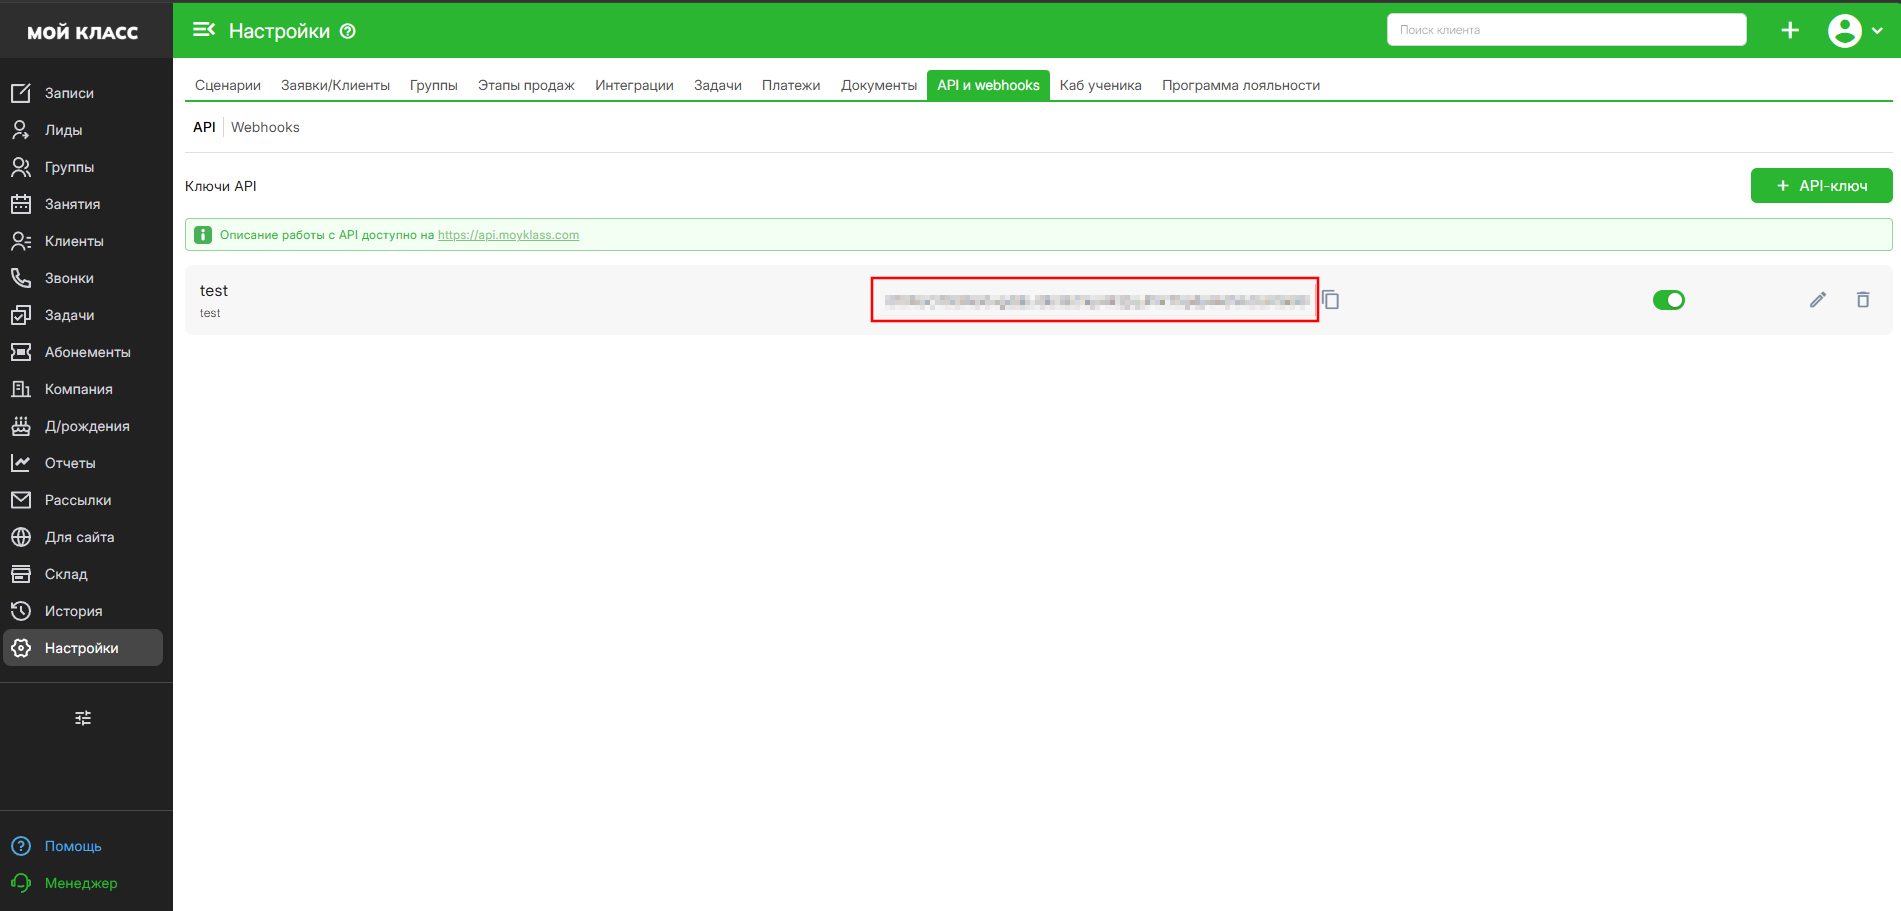This screenshot has width=1901, height=911.
Task: Click the green info icon in API notice
Action: (203, 235)
